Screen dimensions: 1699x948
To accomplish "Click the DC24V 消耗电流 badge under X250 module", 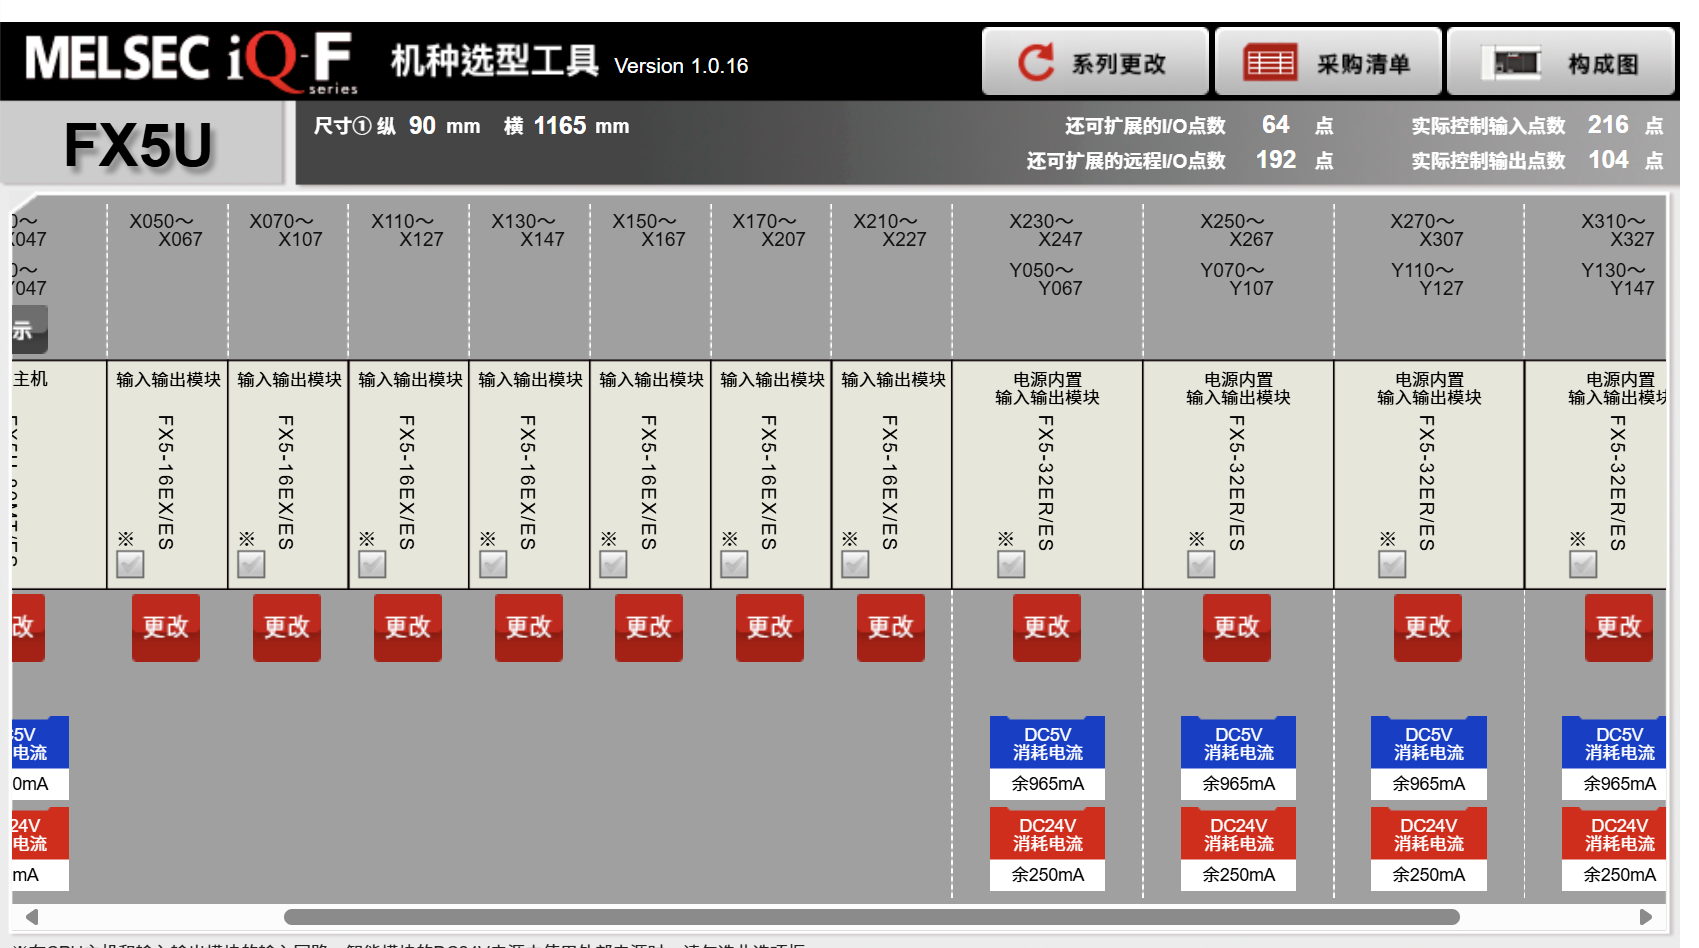I will click(x=1238, y=834).
